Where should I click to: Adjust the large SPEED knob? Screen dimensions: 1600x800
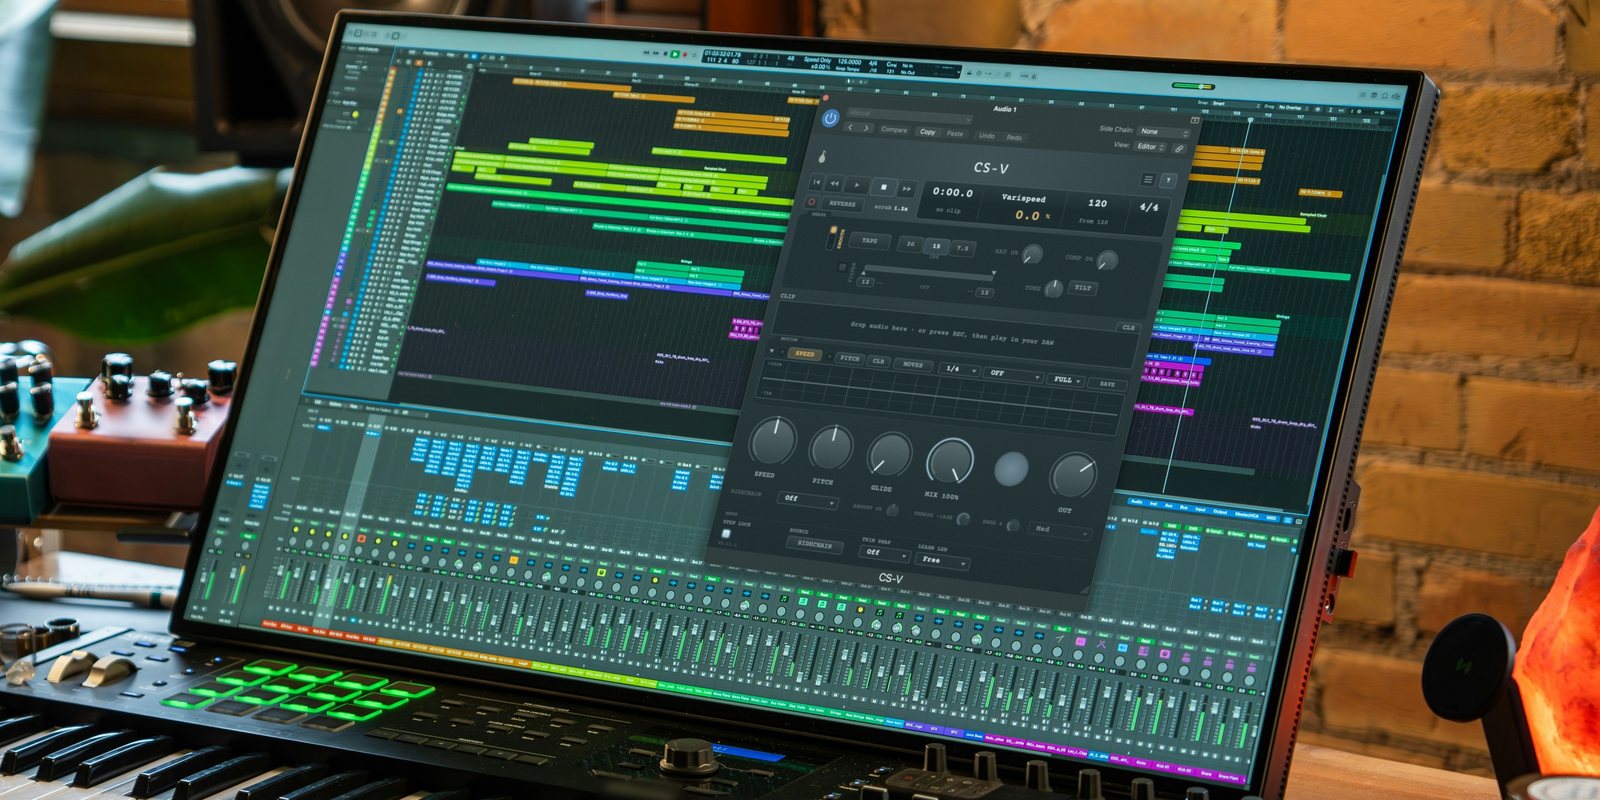[773, 440]
